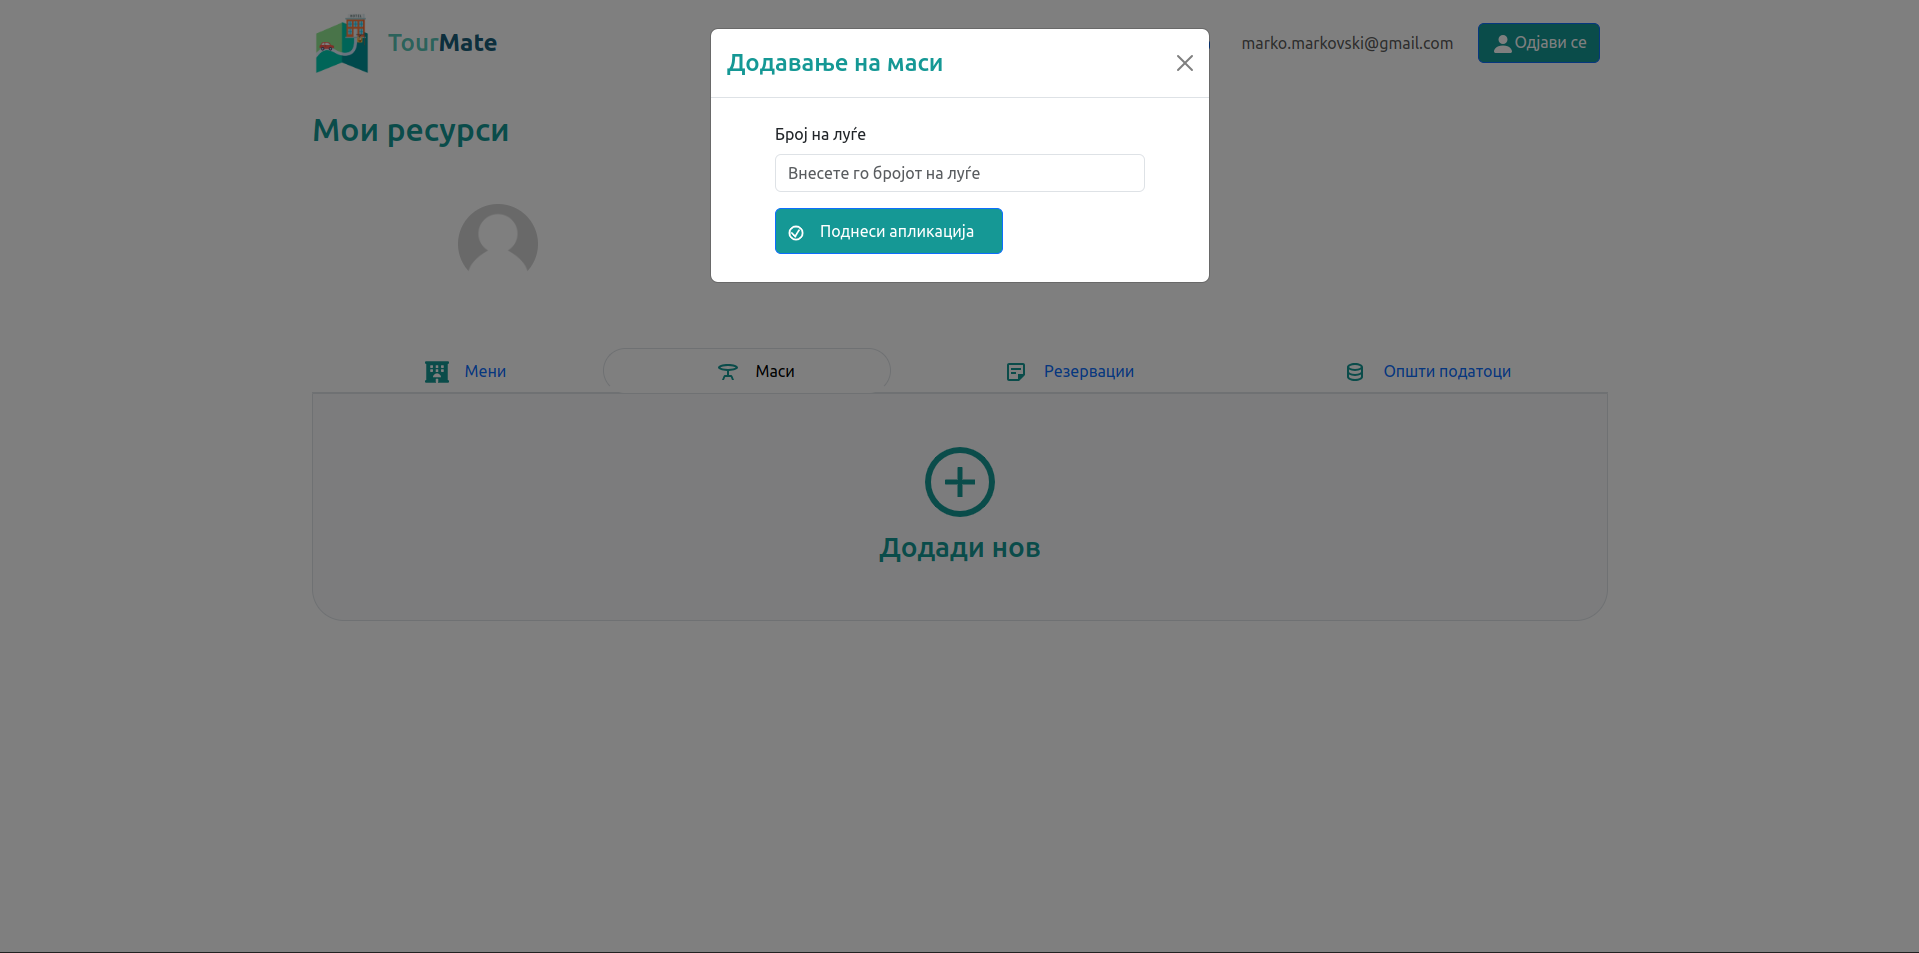Click the hotel building icon beside Мени
Viewport: 1919px width, 953px height.
coord(437,372)
